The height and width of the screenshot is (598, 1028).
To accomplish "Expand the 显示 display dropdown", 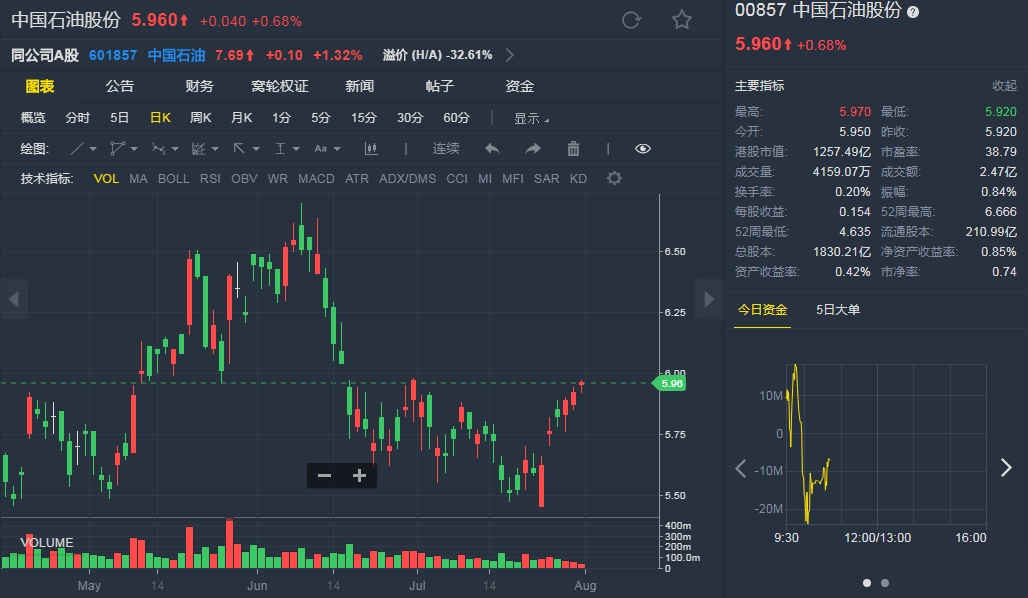I will coord(531,118).
